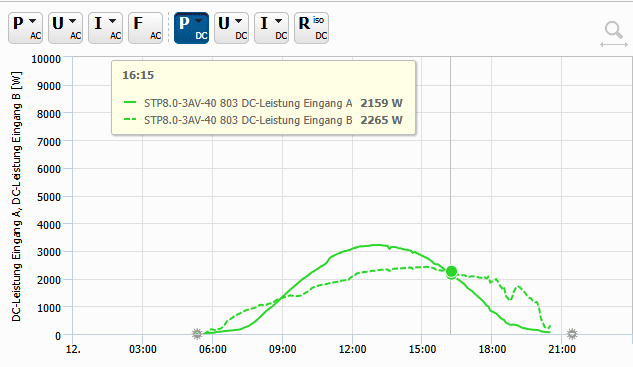This screenshot has width=633, height=367.
Task: Open dropdown arrow on U AC button
Action: (x=73, y=21)
